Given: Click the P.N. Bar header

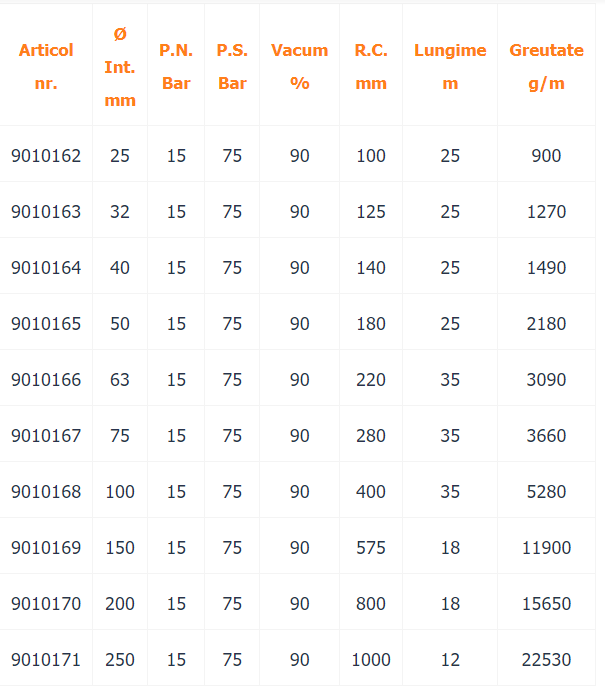Looking at the screenshot, I should click(176, 67).
